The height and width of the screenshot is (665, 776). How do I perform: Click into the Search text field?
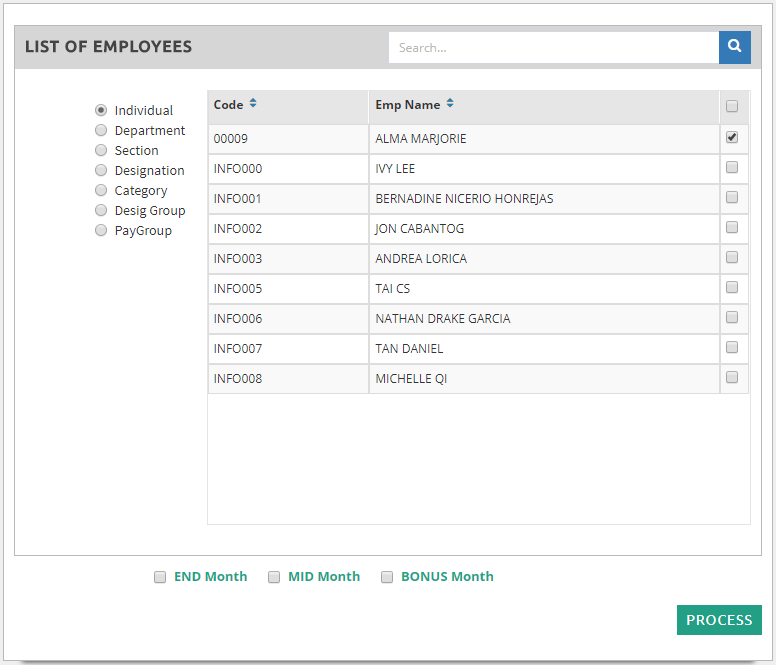click(553, 47)
